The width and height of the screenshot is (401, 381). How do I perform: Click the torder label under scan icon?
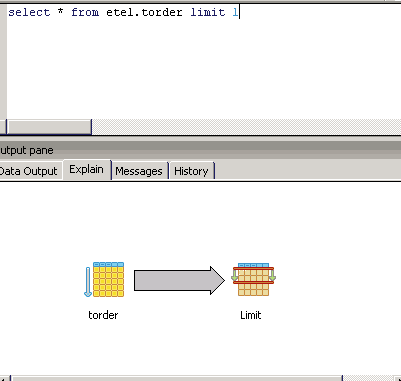click(x=103, y=315)
